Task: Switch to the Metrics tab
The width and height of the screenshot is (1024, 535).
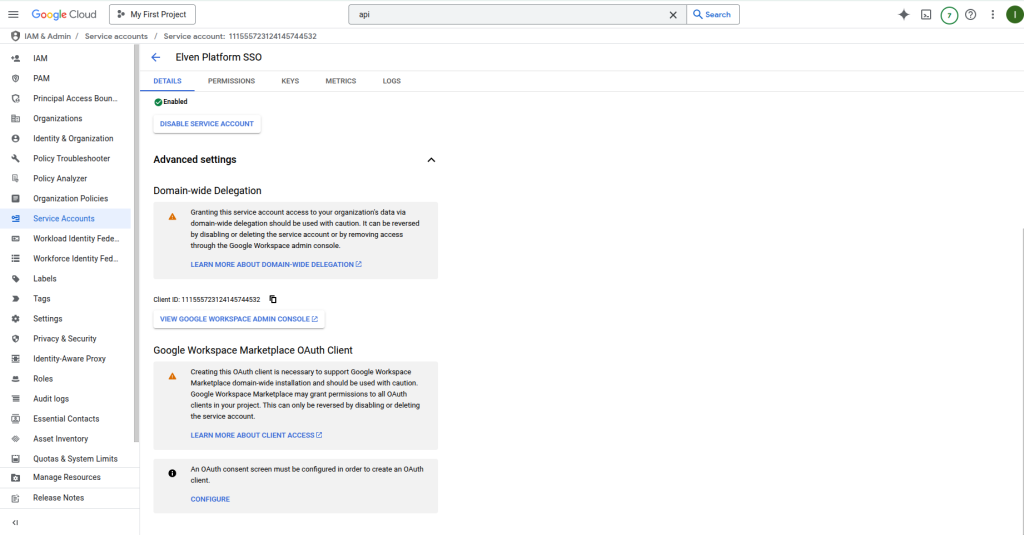Action: (x=341, y=81)
